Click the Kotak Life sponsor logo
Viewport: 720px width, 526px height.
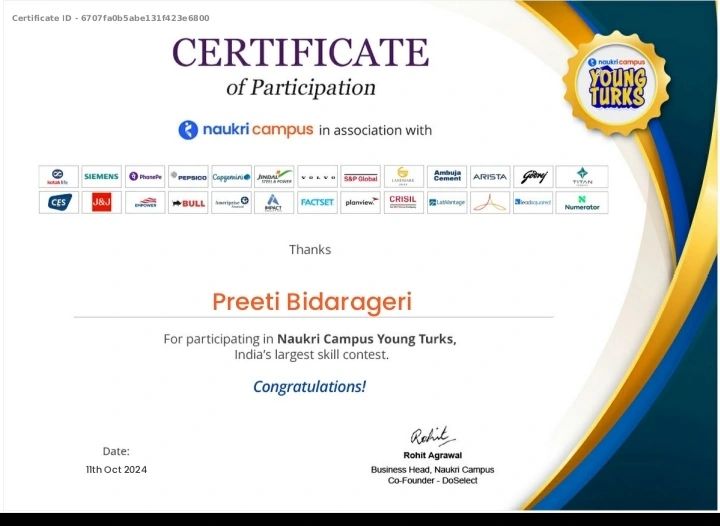[x=59, y=177]
